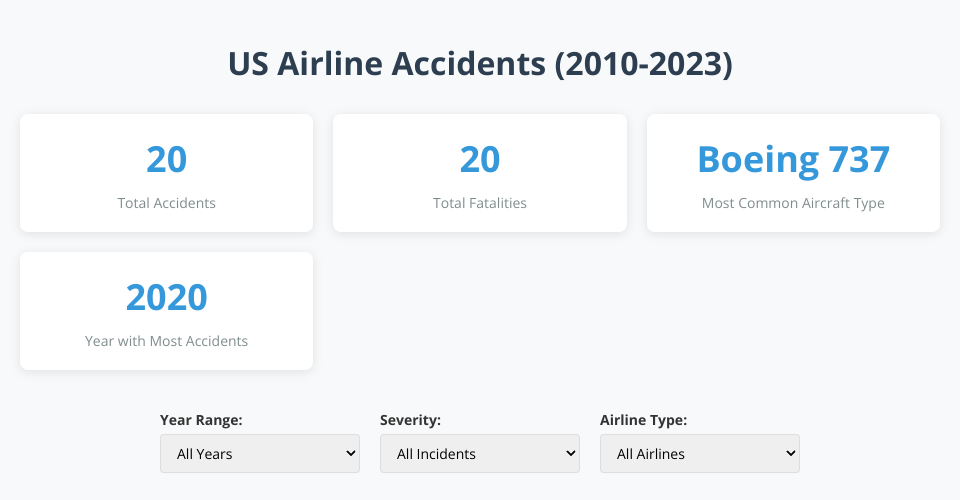Click the "Severity:" label
This screenshot has height=500, width=960.
[410, 420]
